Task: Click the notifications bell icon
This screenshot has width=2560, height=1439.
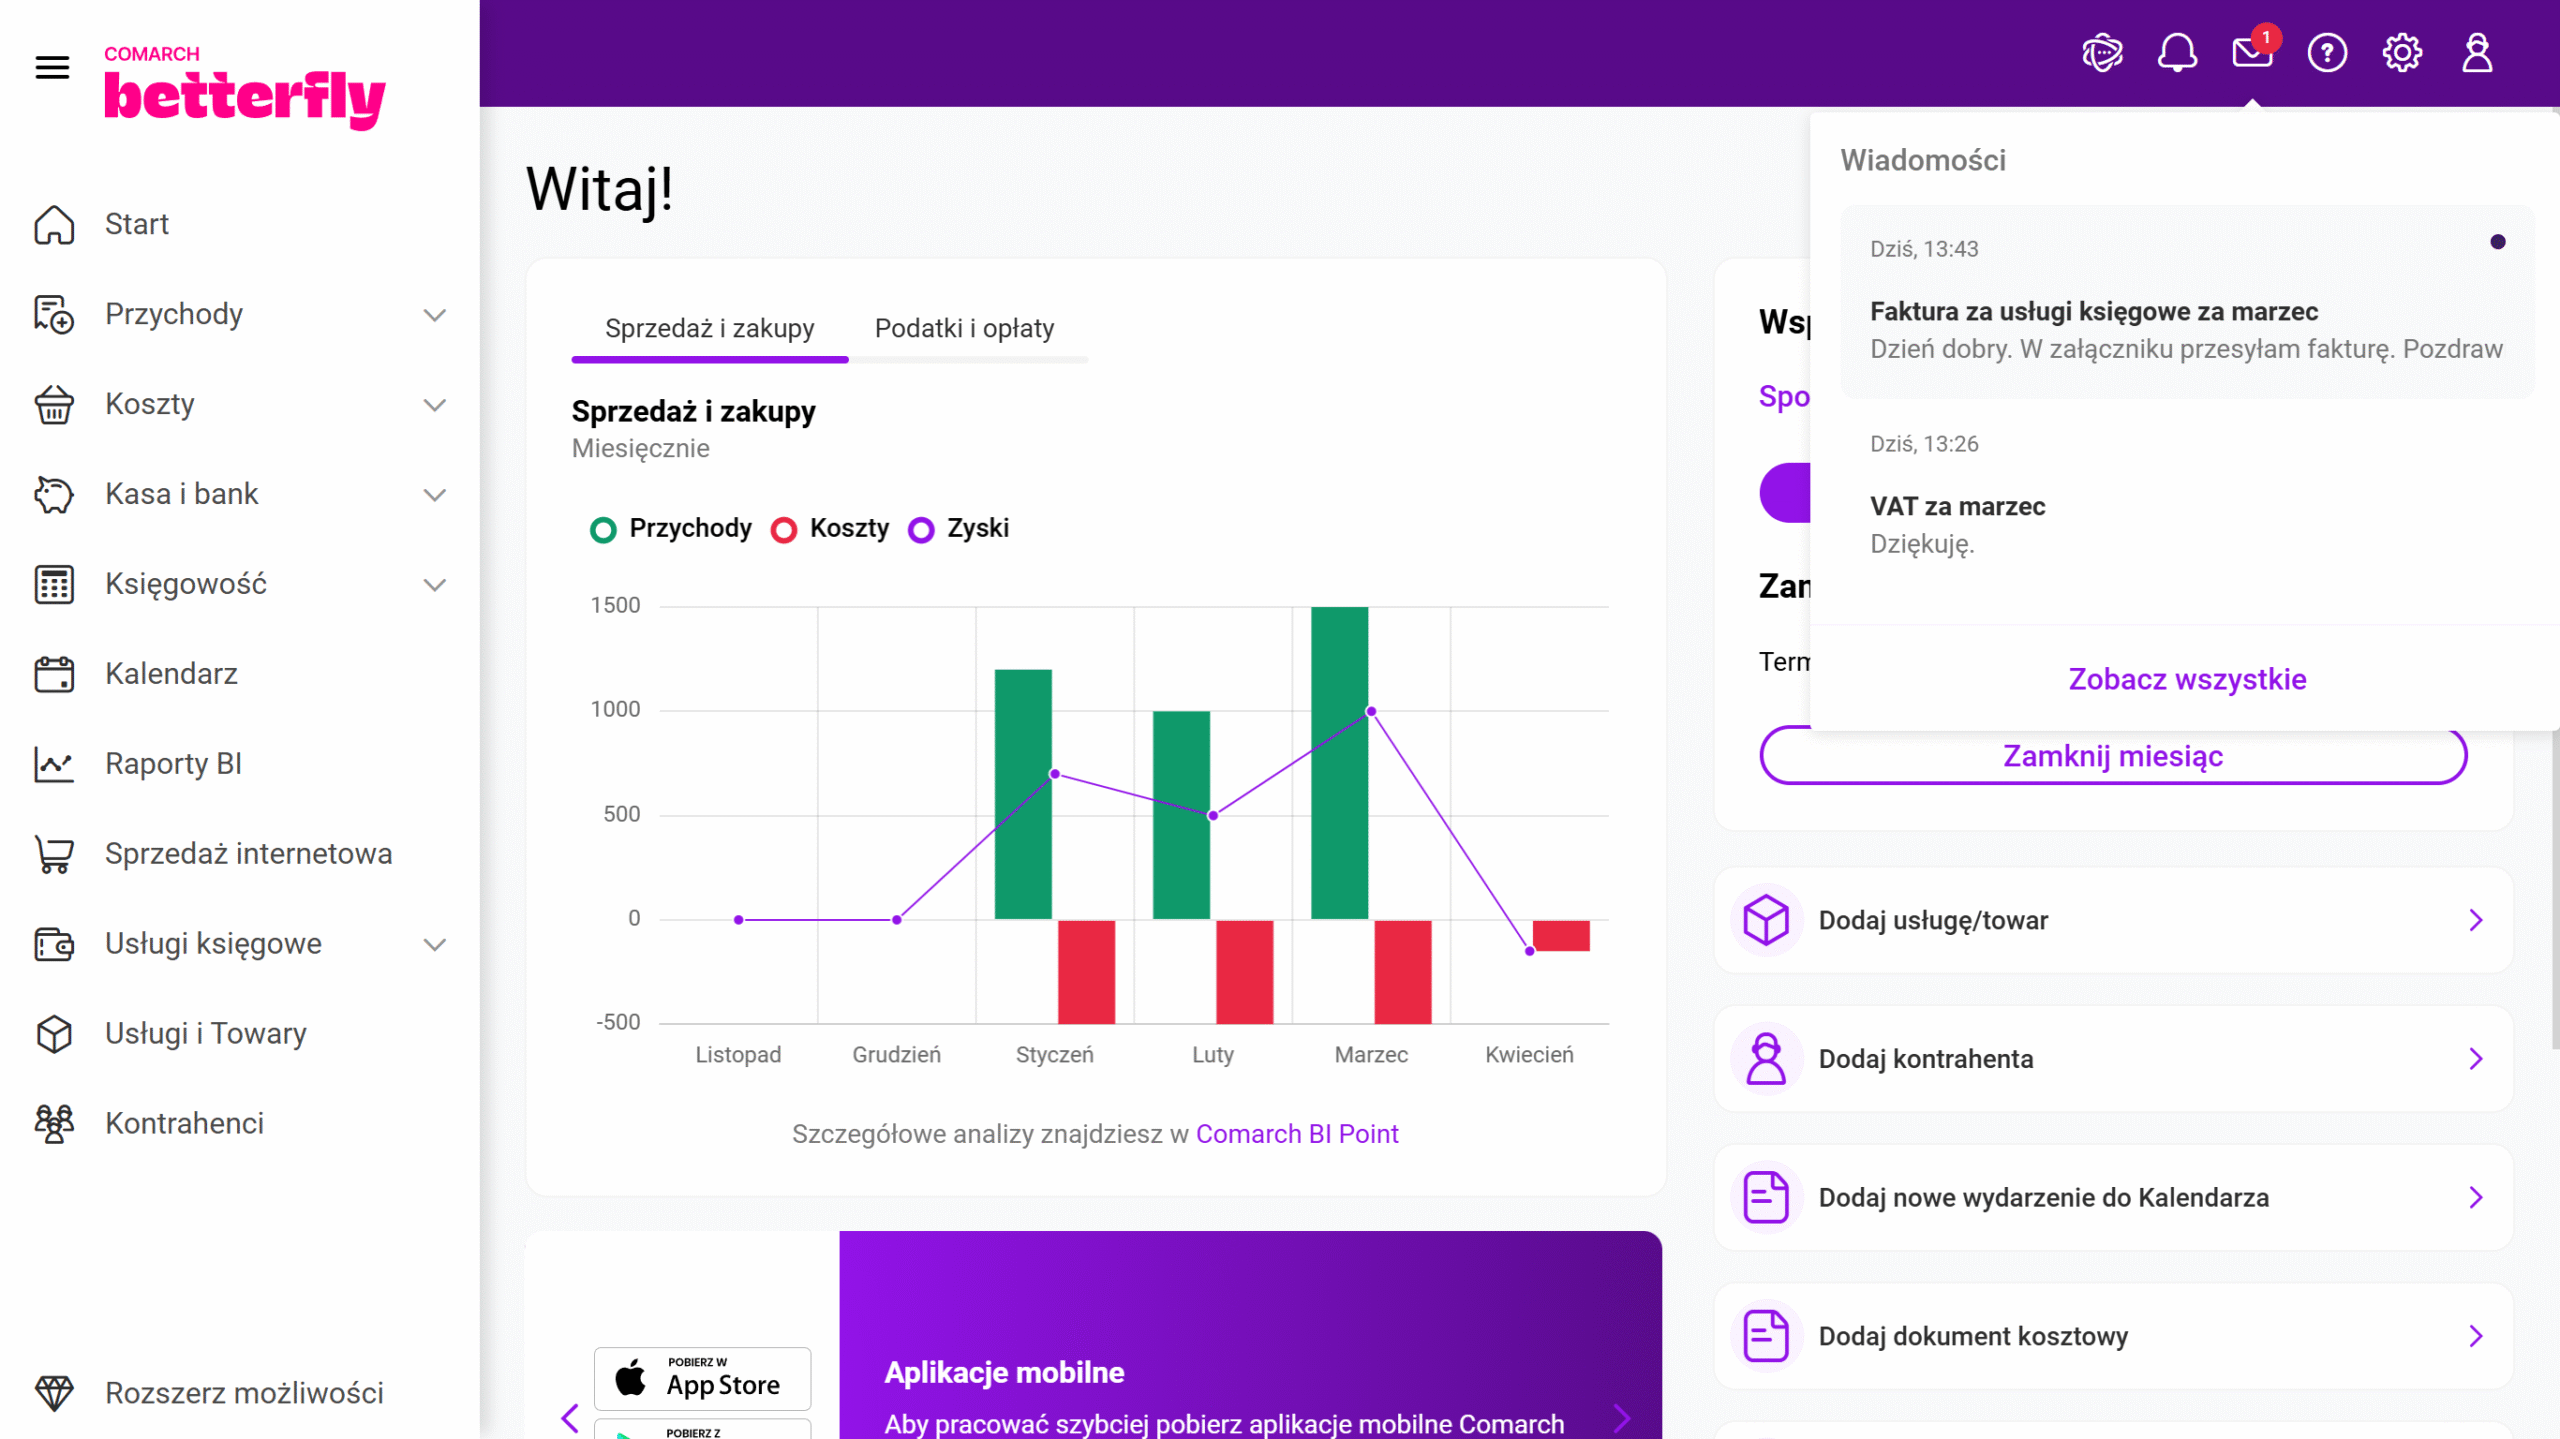Action: click(x=2177, y=53)
